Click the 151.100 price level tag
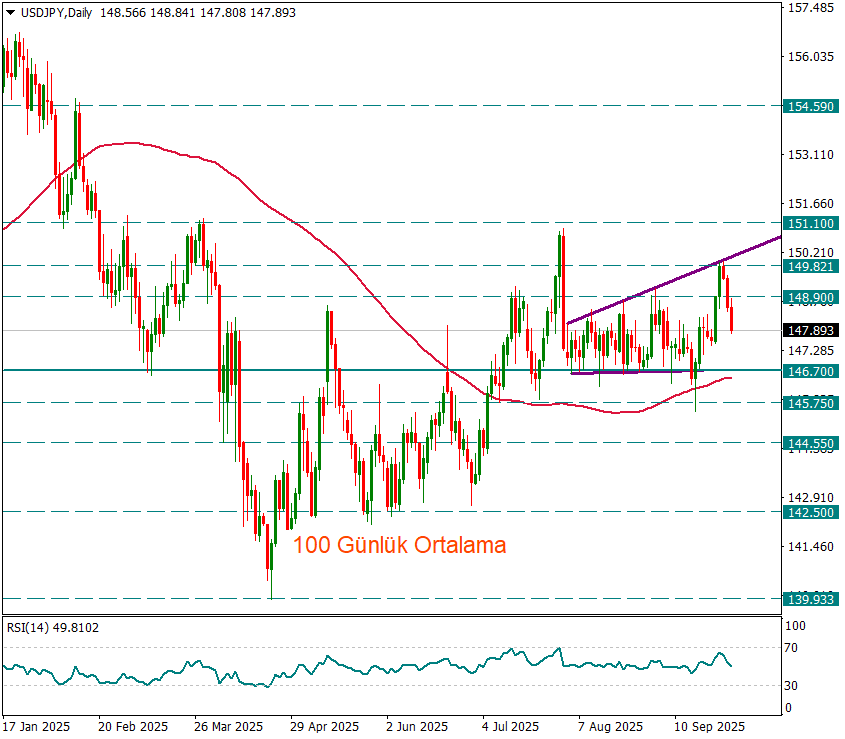 point(811,223)
